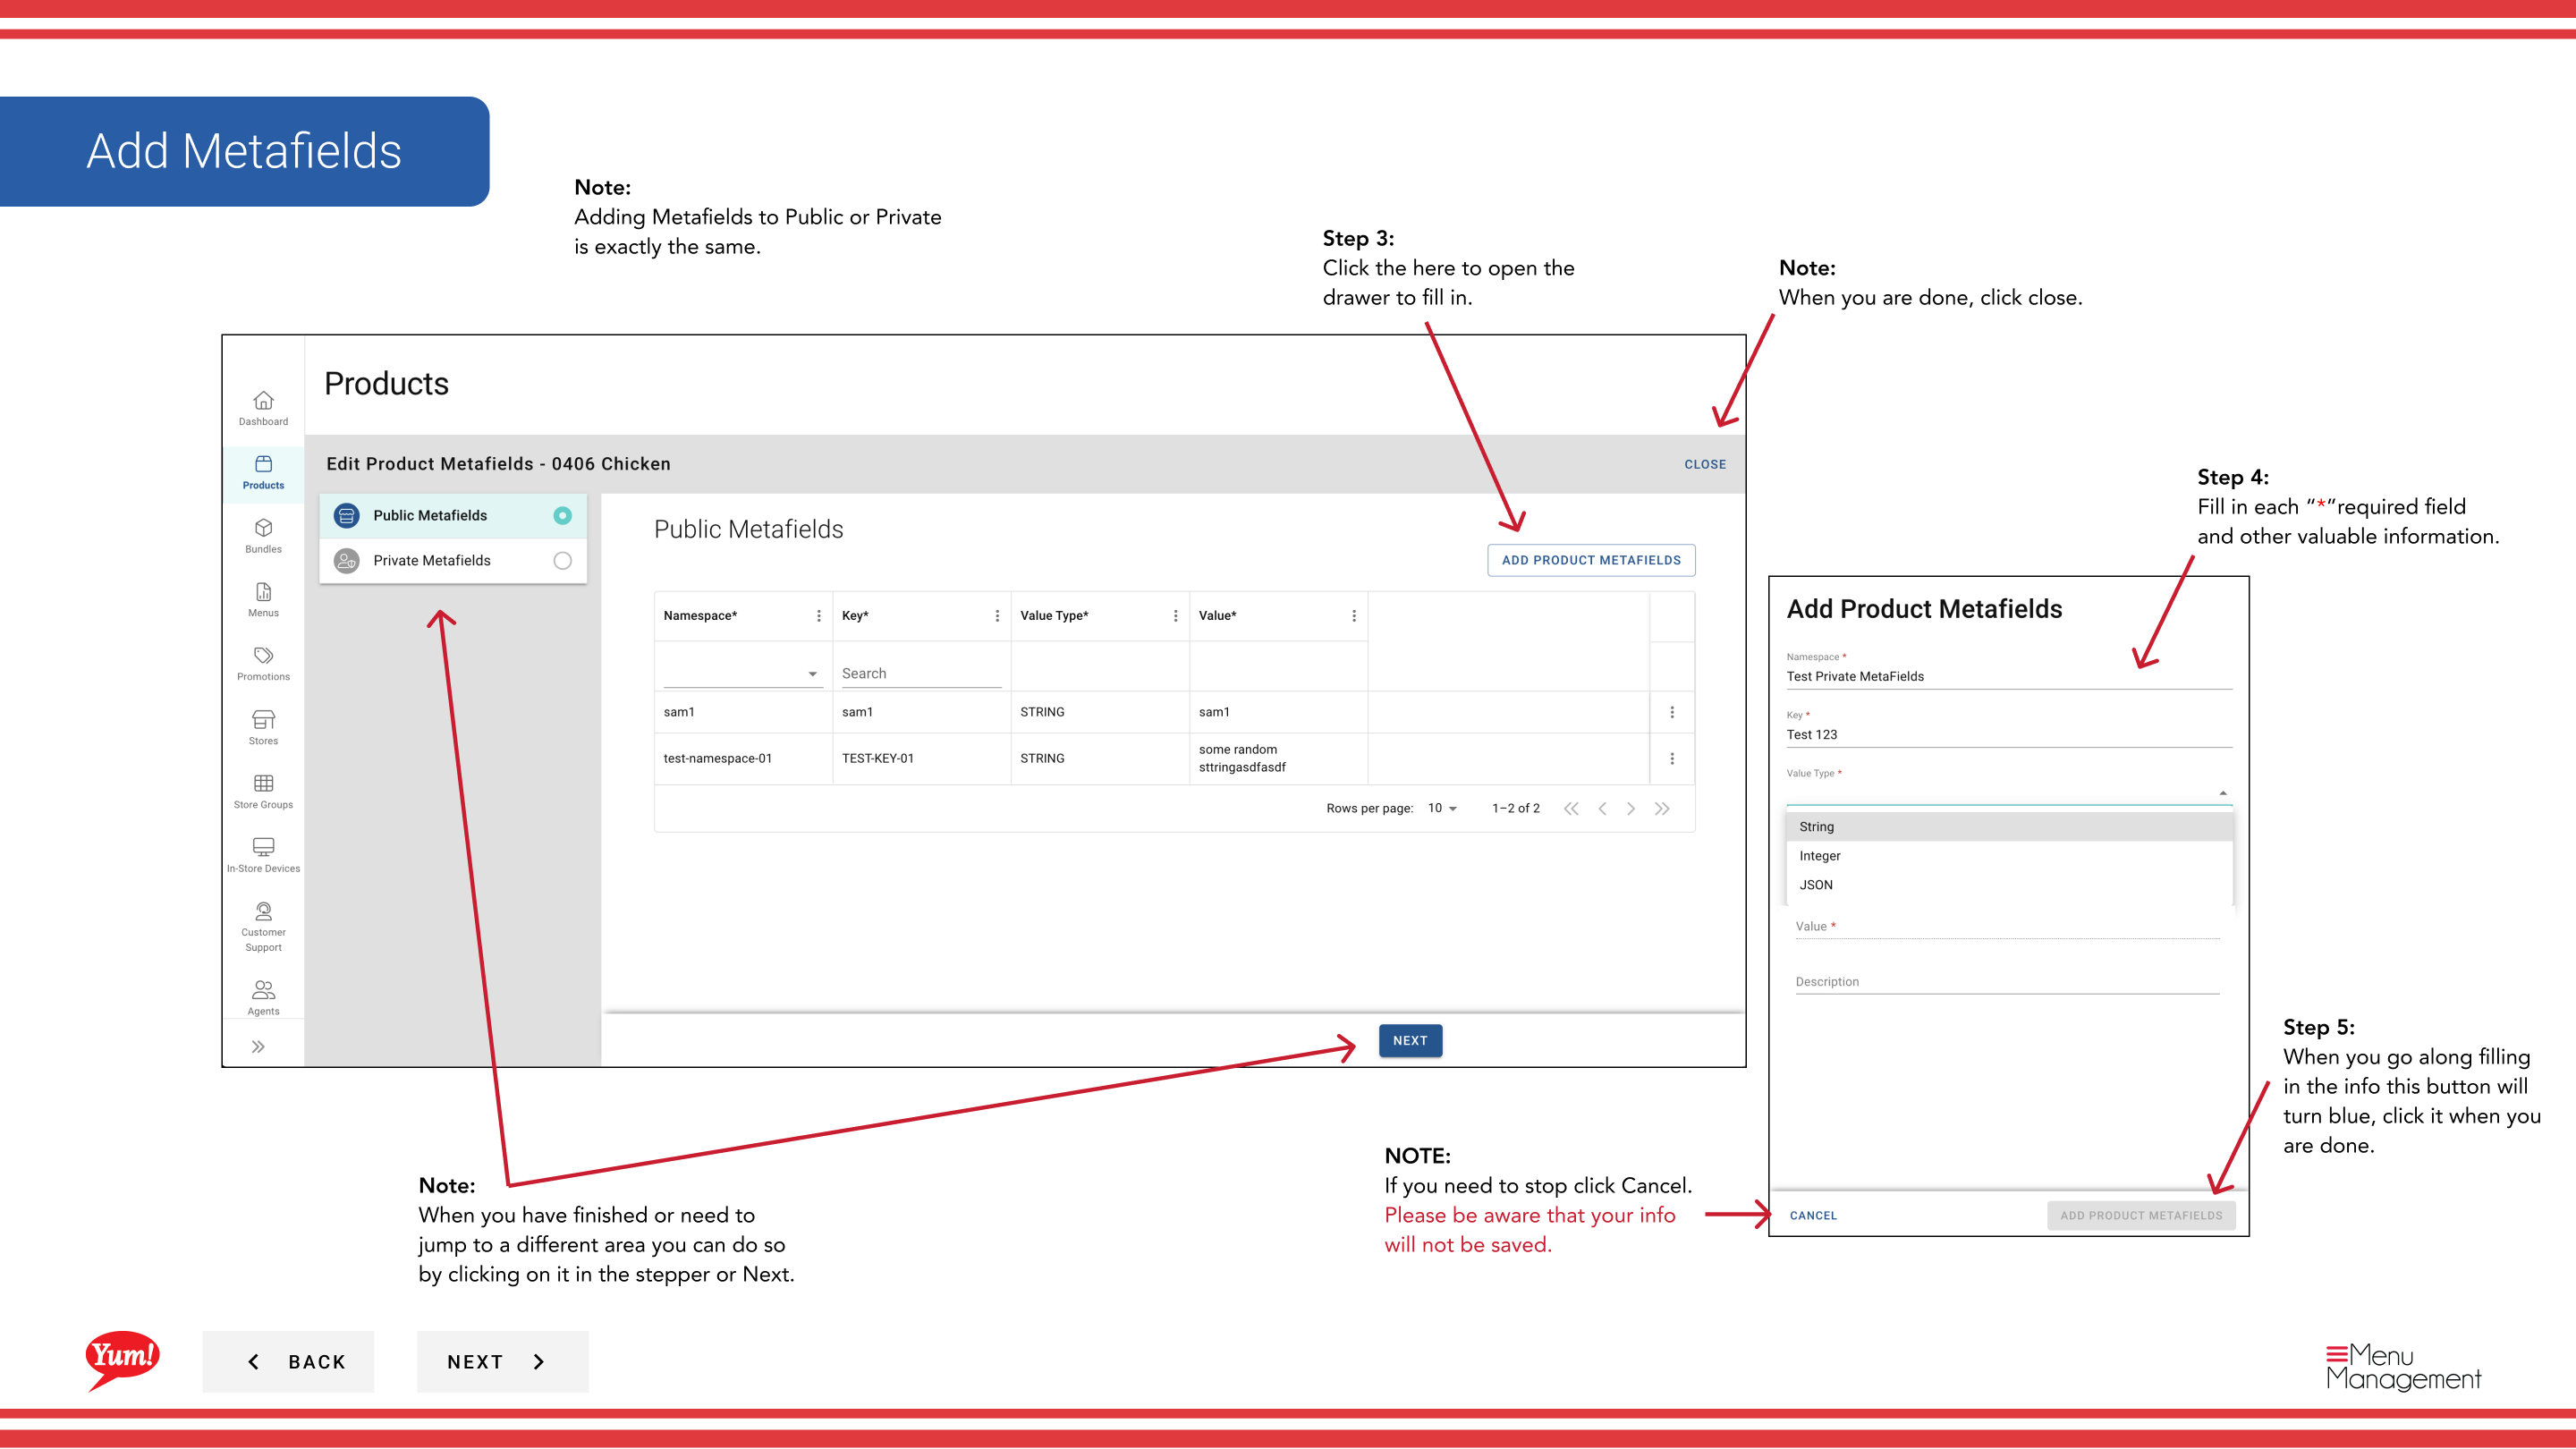Choose String value type option
This screenshot has width=2576, height=1449.
(2009, 827)
